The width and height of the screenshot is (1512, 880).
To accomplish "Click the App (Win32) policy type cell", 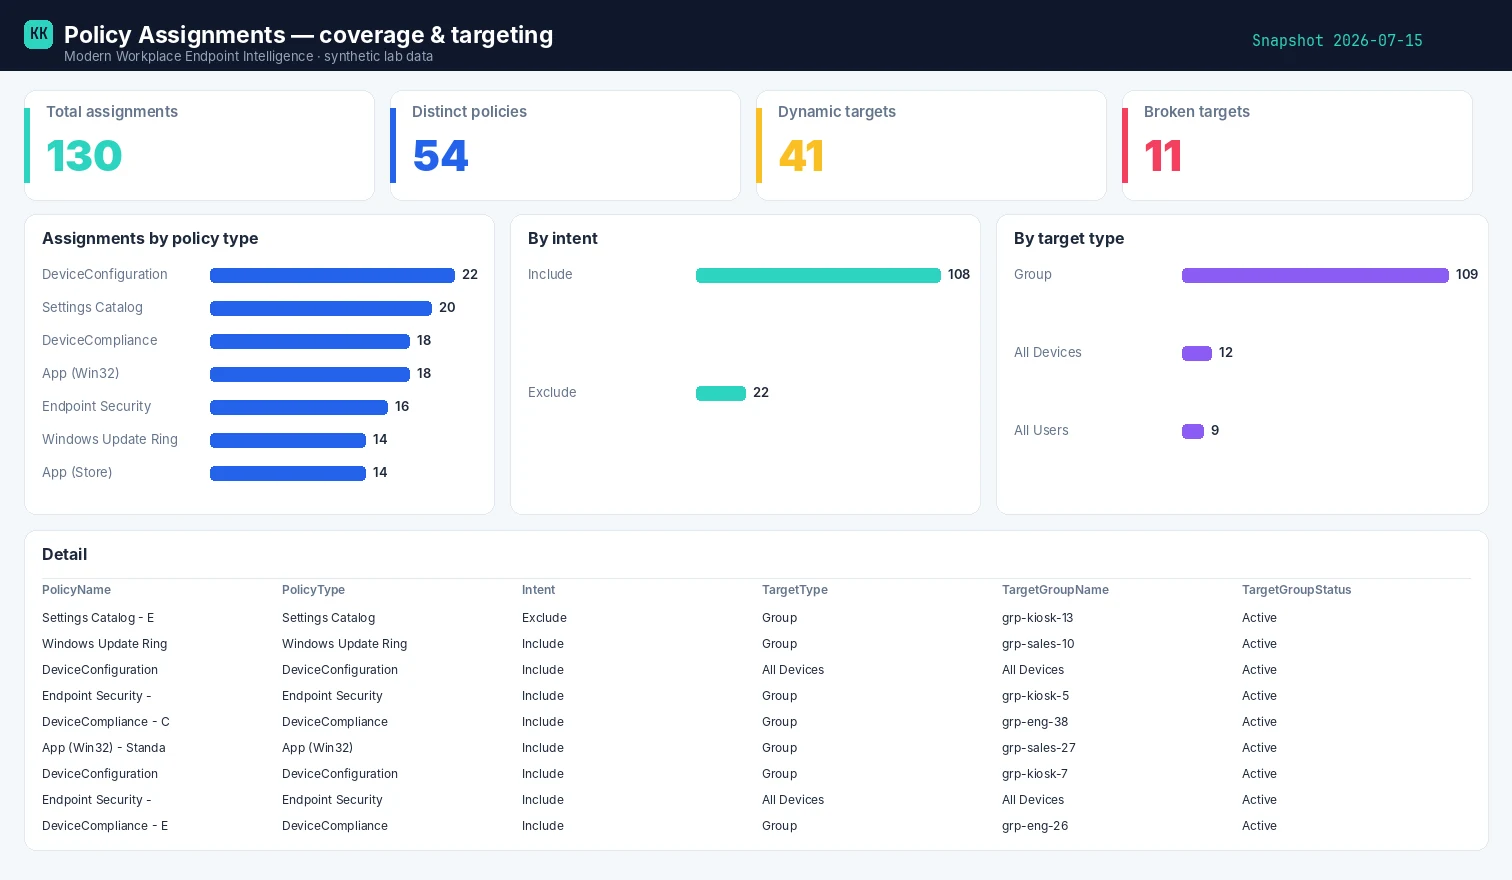I will tap(317, 748).
